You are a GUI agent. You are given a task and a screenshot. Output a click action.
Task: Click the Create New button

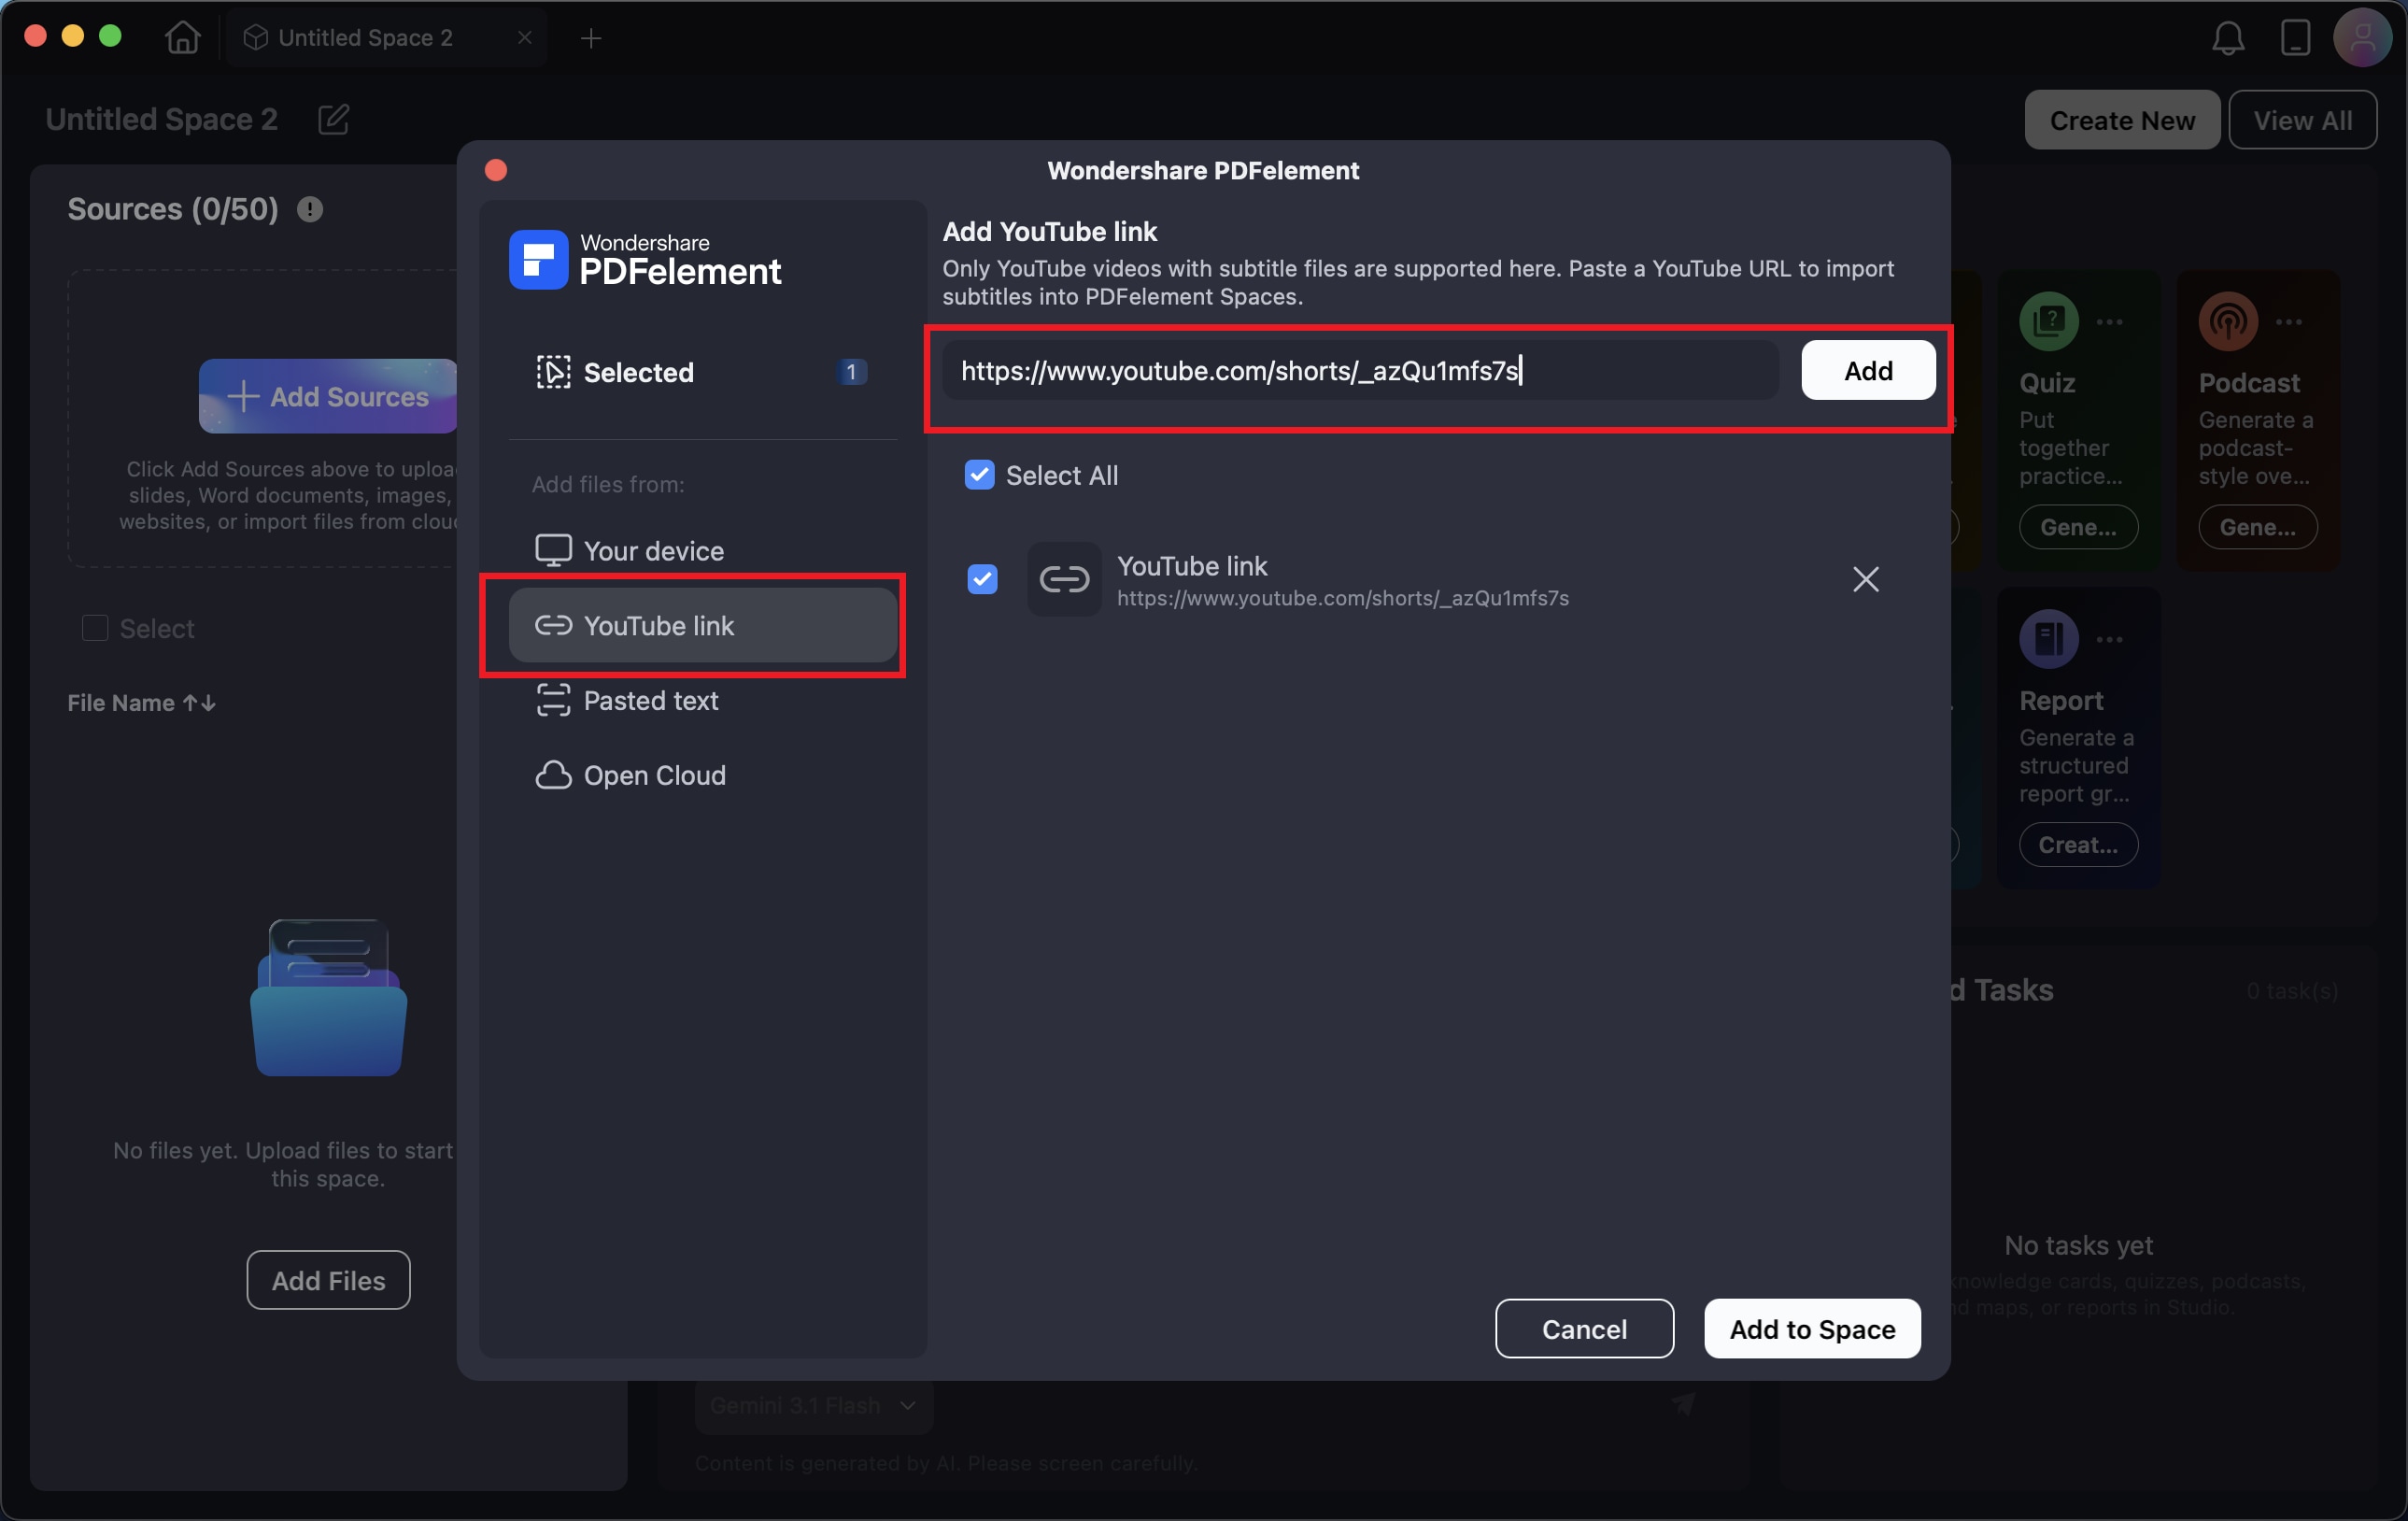(x=2122, y=120)
